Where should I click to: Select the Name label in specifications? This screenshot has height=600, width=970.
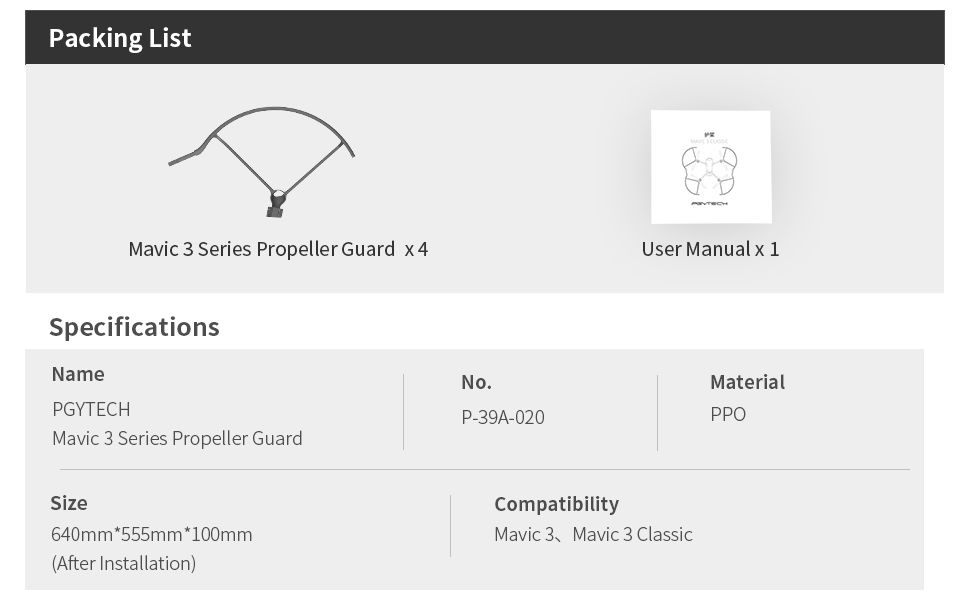click(78, 374)
